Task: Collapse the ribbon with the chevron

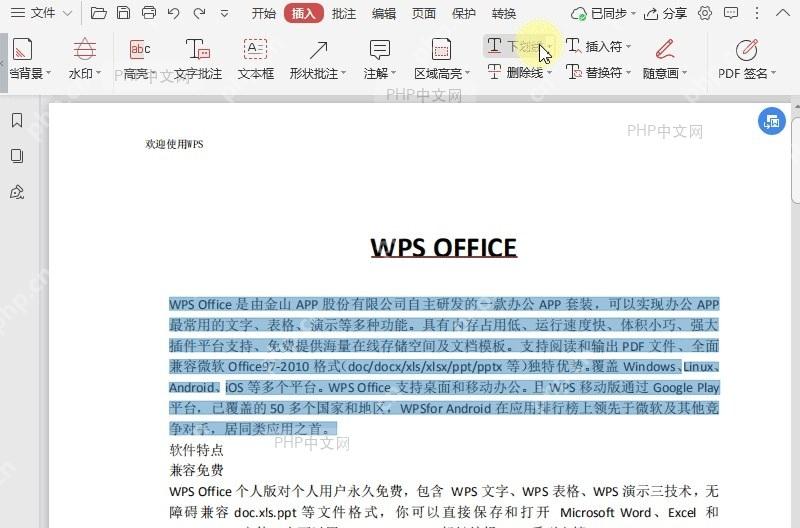Action: click(783, 13)
